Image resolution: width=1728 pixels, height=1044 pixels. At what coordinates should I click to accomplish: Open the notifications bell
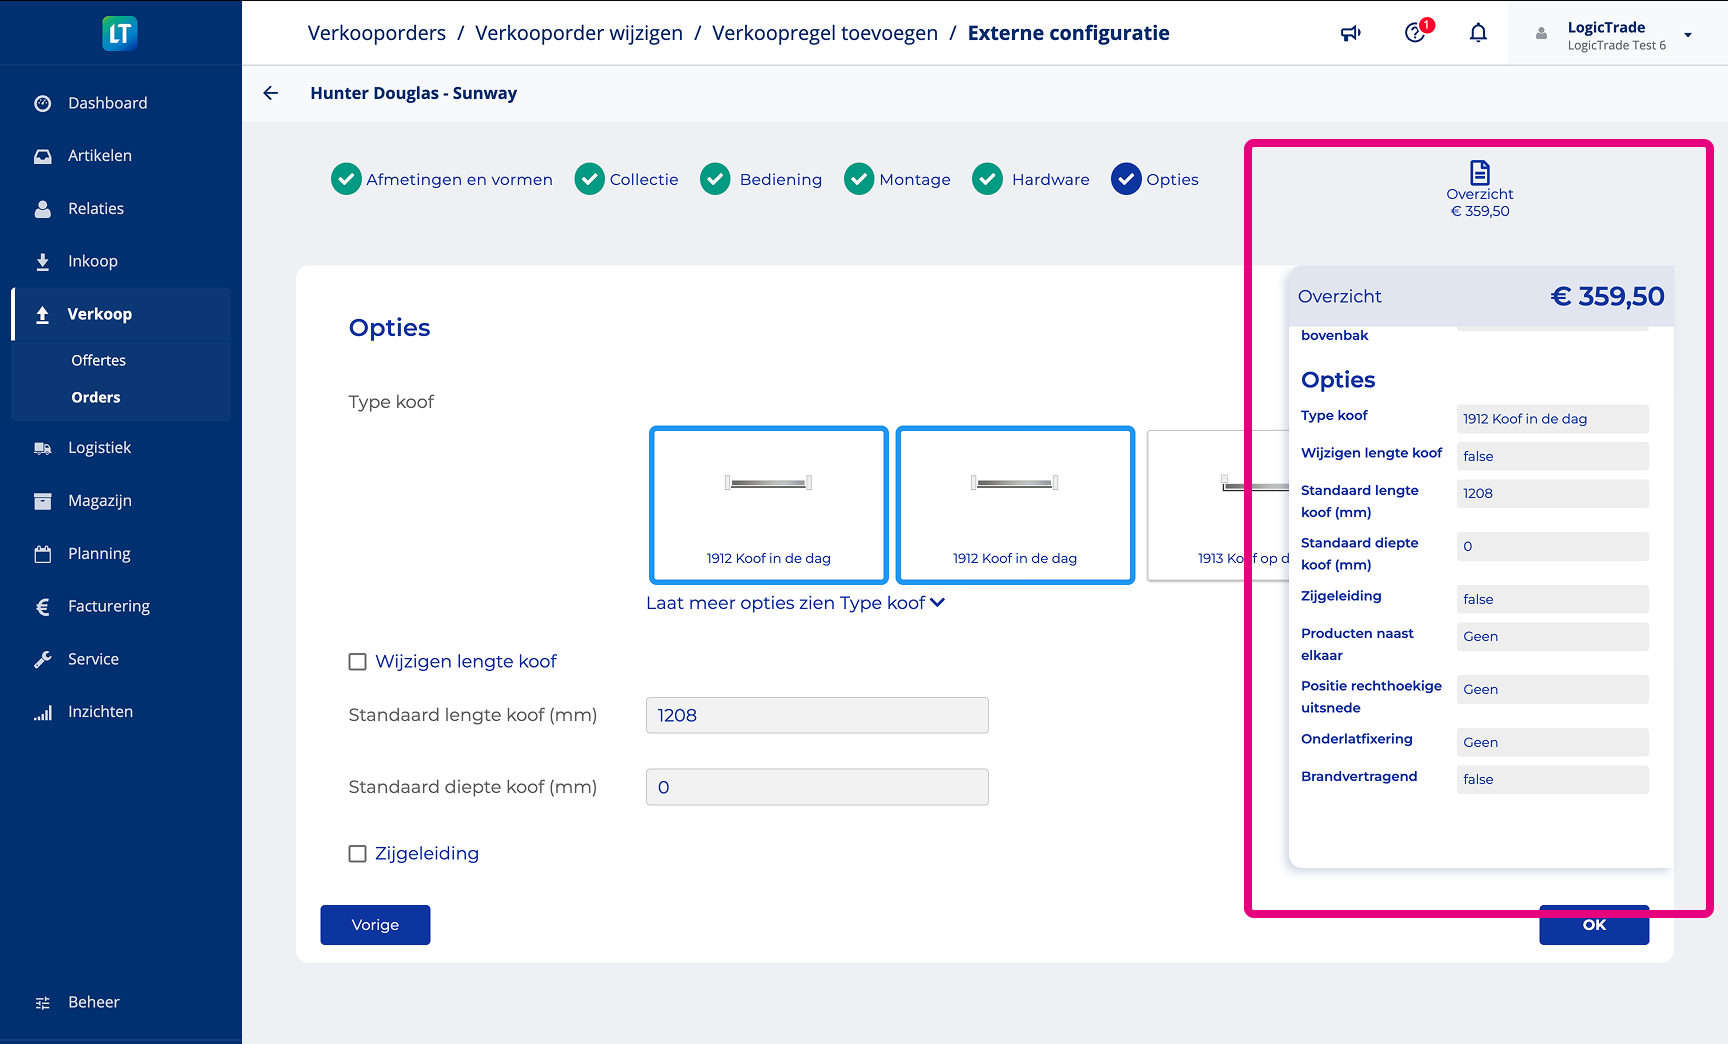[x=1478, y=33]
